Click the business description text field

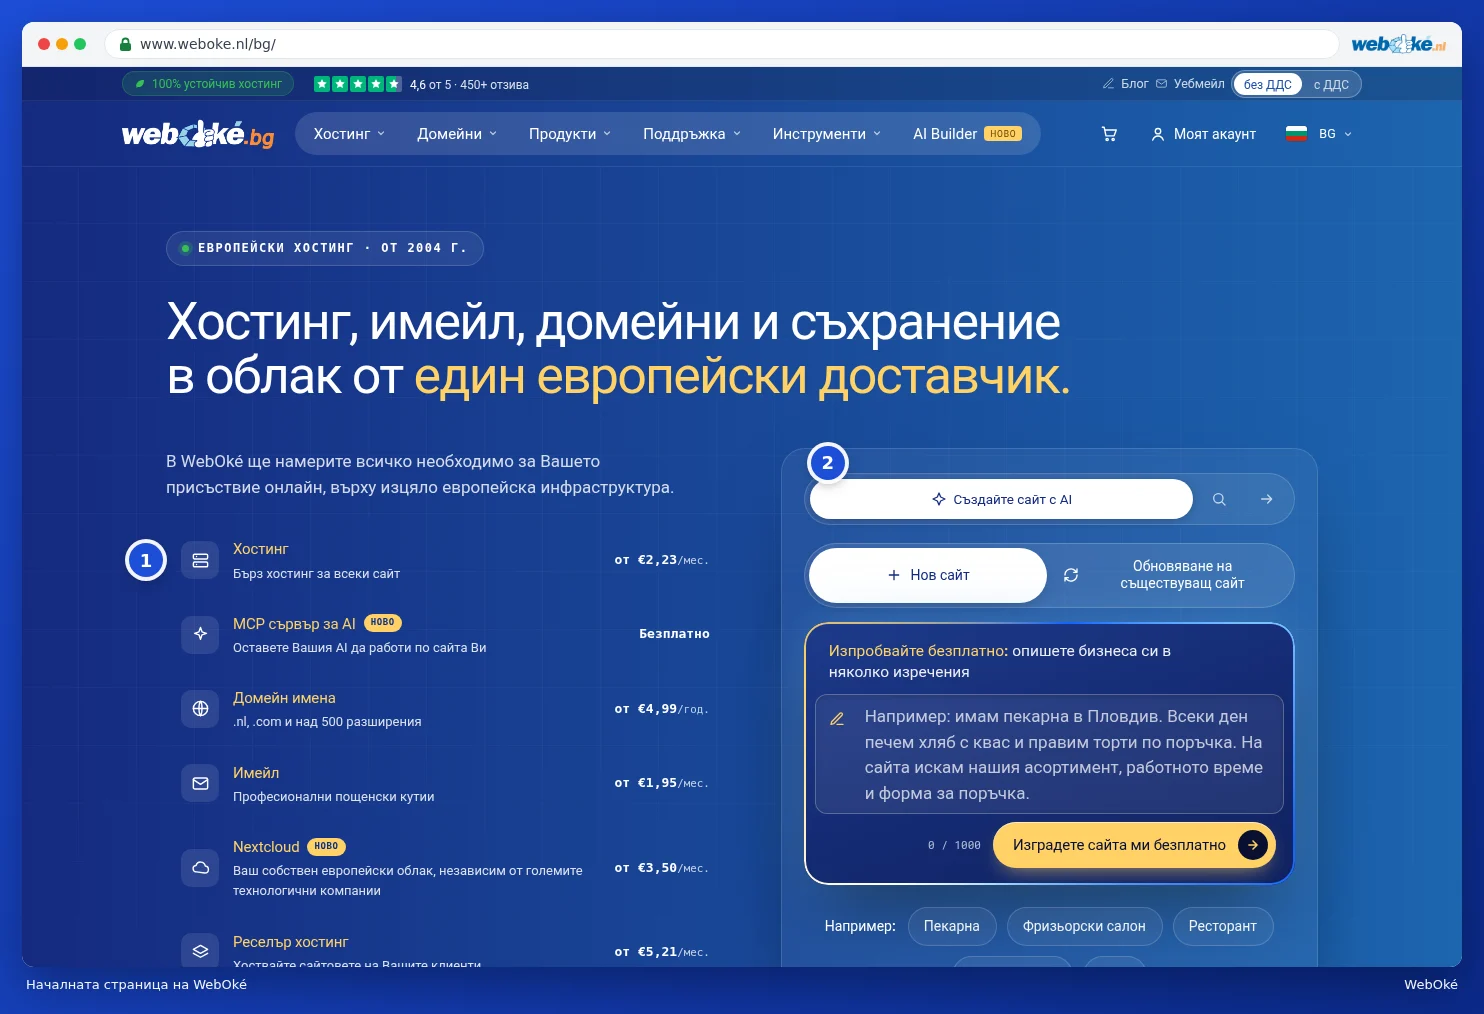1049,754
